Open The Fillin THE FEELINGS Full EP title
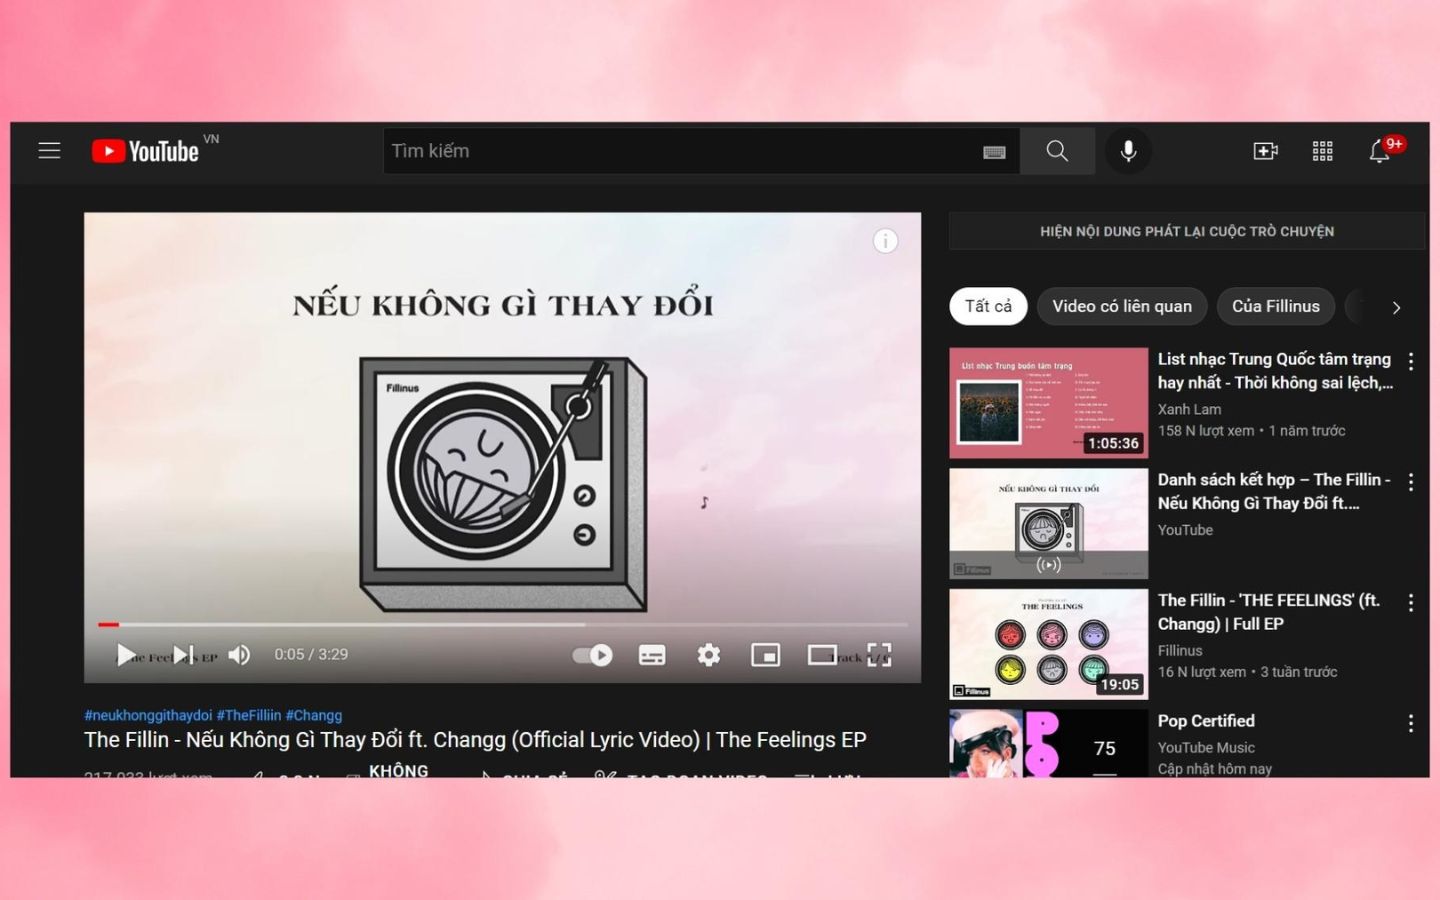Screen dimensions: 1440x900 1269,612
